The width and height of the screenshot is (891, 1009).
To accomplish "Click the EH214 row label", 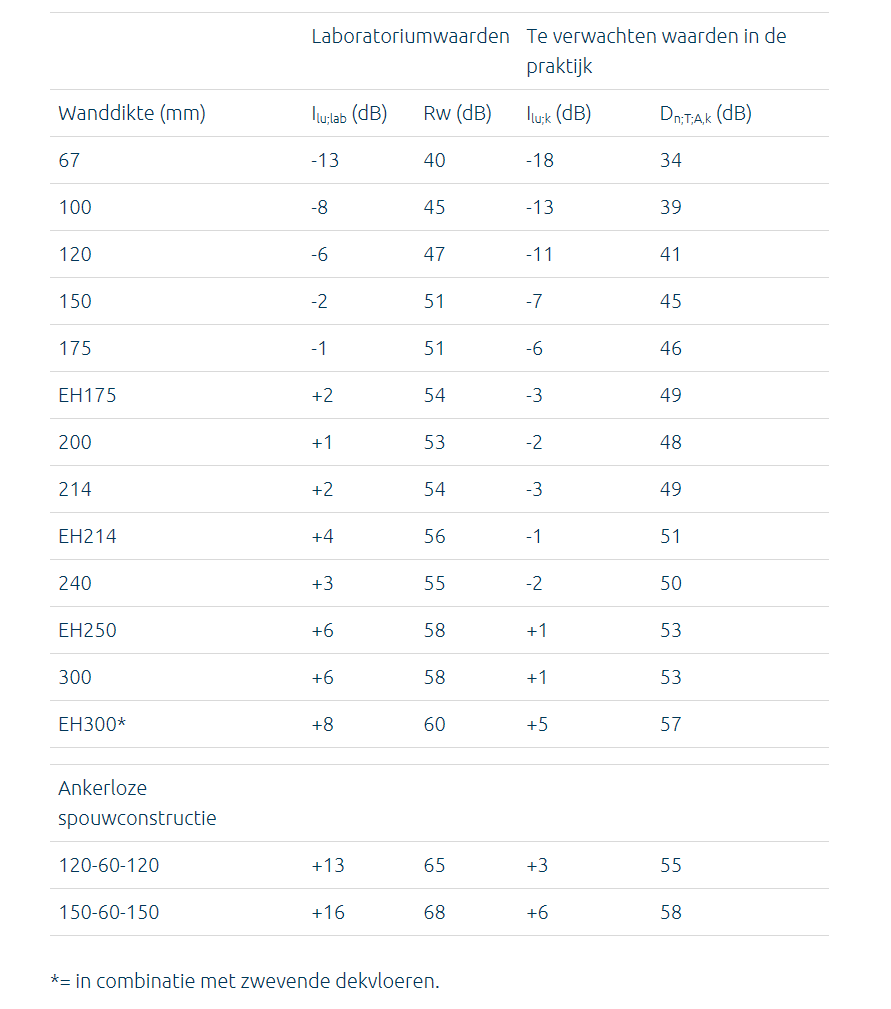I will [x=87, y=536].
